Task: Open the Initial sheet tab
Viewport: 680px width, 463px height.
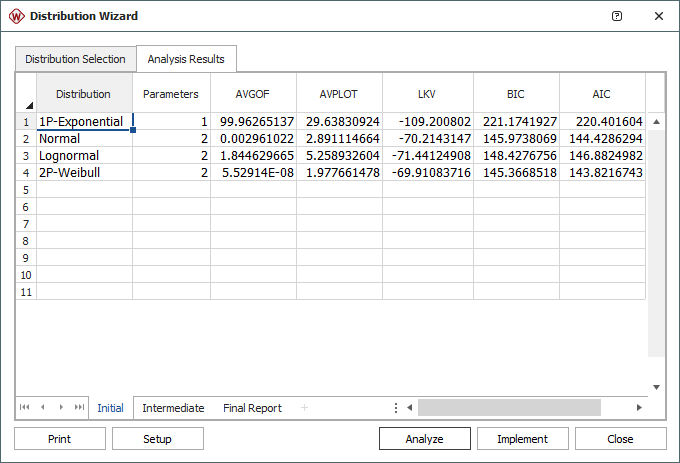Action: [111, 408]
